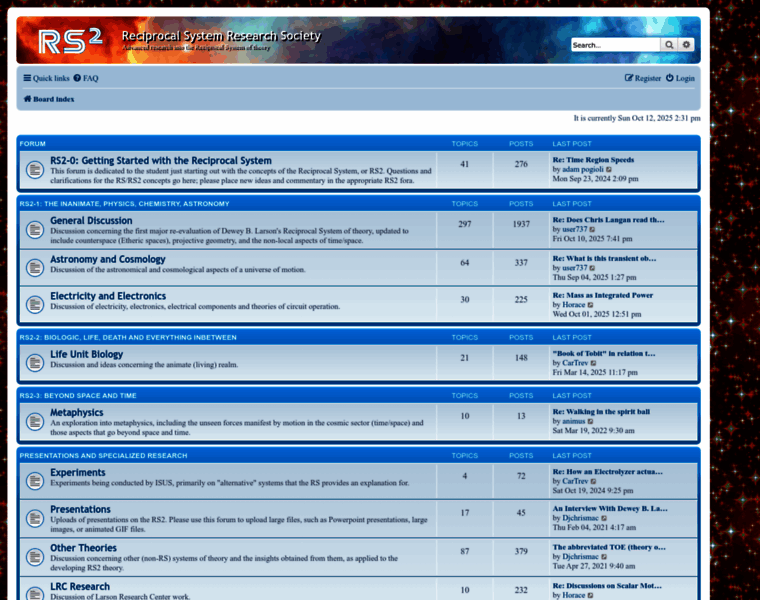Go to Board index breadcrumb
Image resolution: width=760 pixels, height=600 pixels.
click(x=49, y=99)
